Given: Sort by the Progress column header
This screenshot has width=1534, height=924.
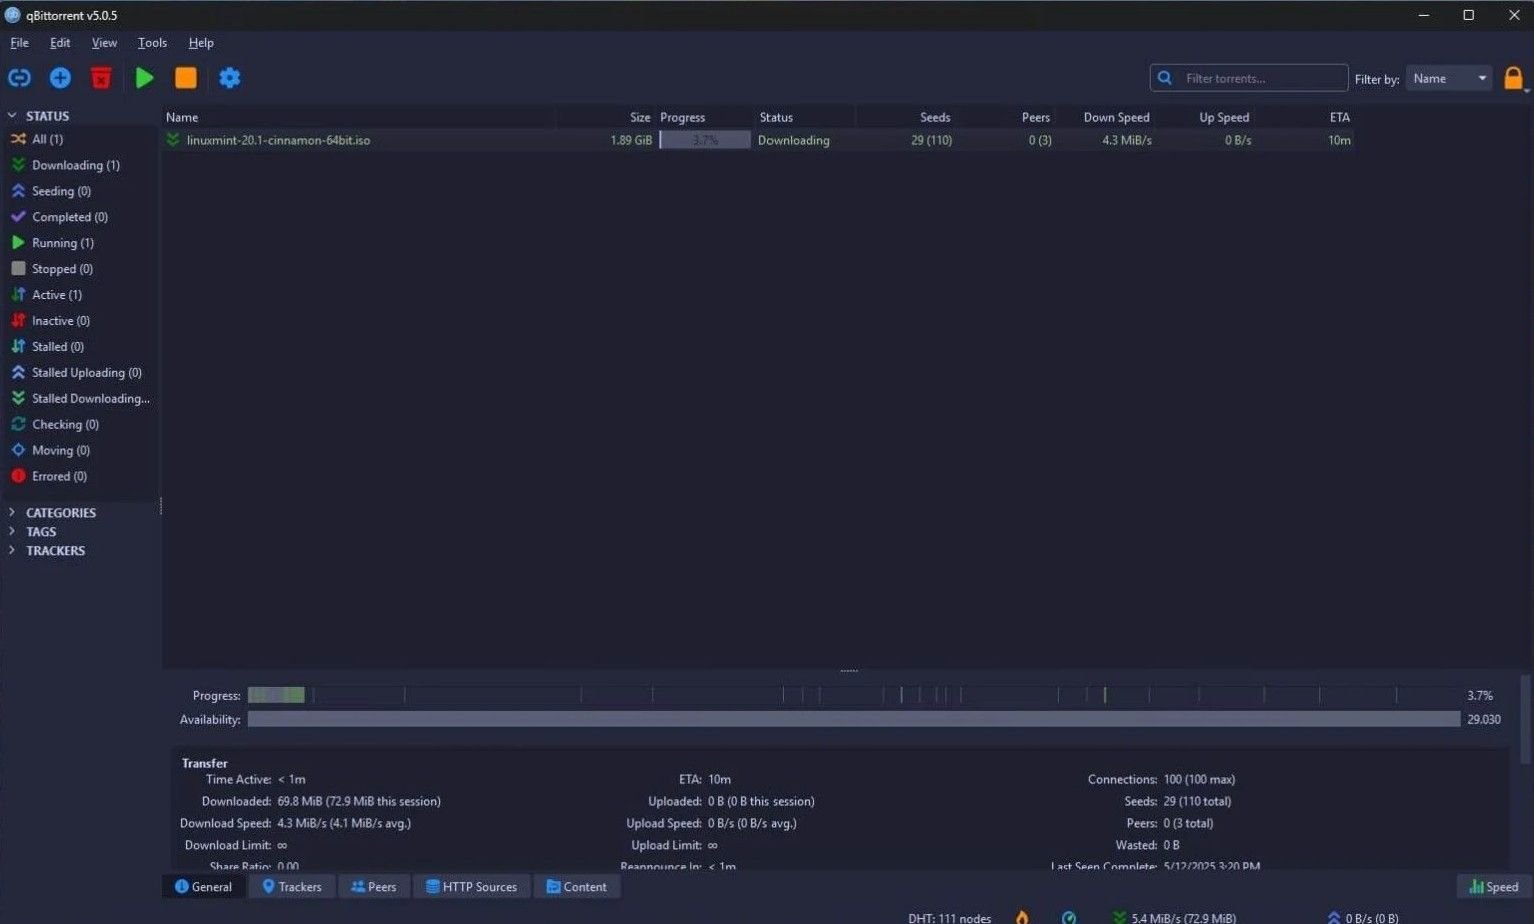Looking at the screenshot, I should tap(705, 117).
